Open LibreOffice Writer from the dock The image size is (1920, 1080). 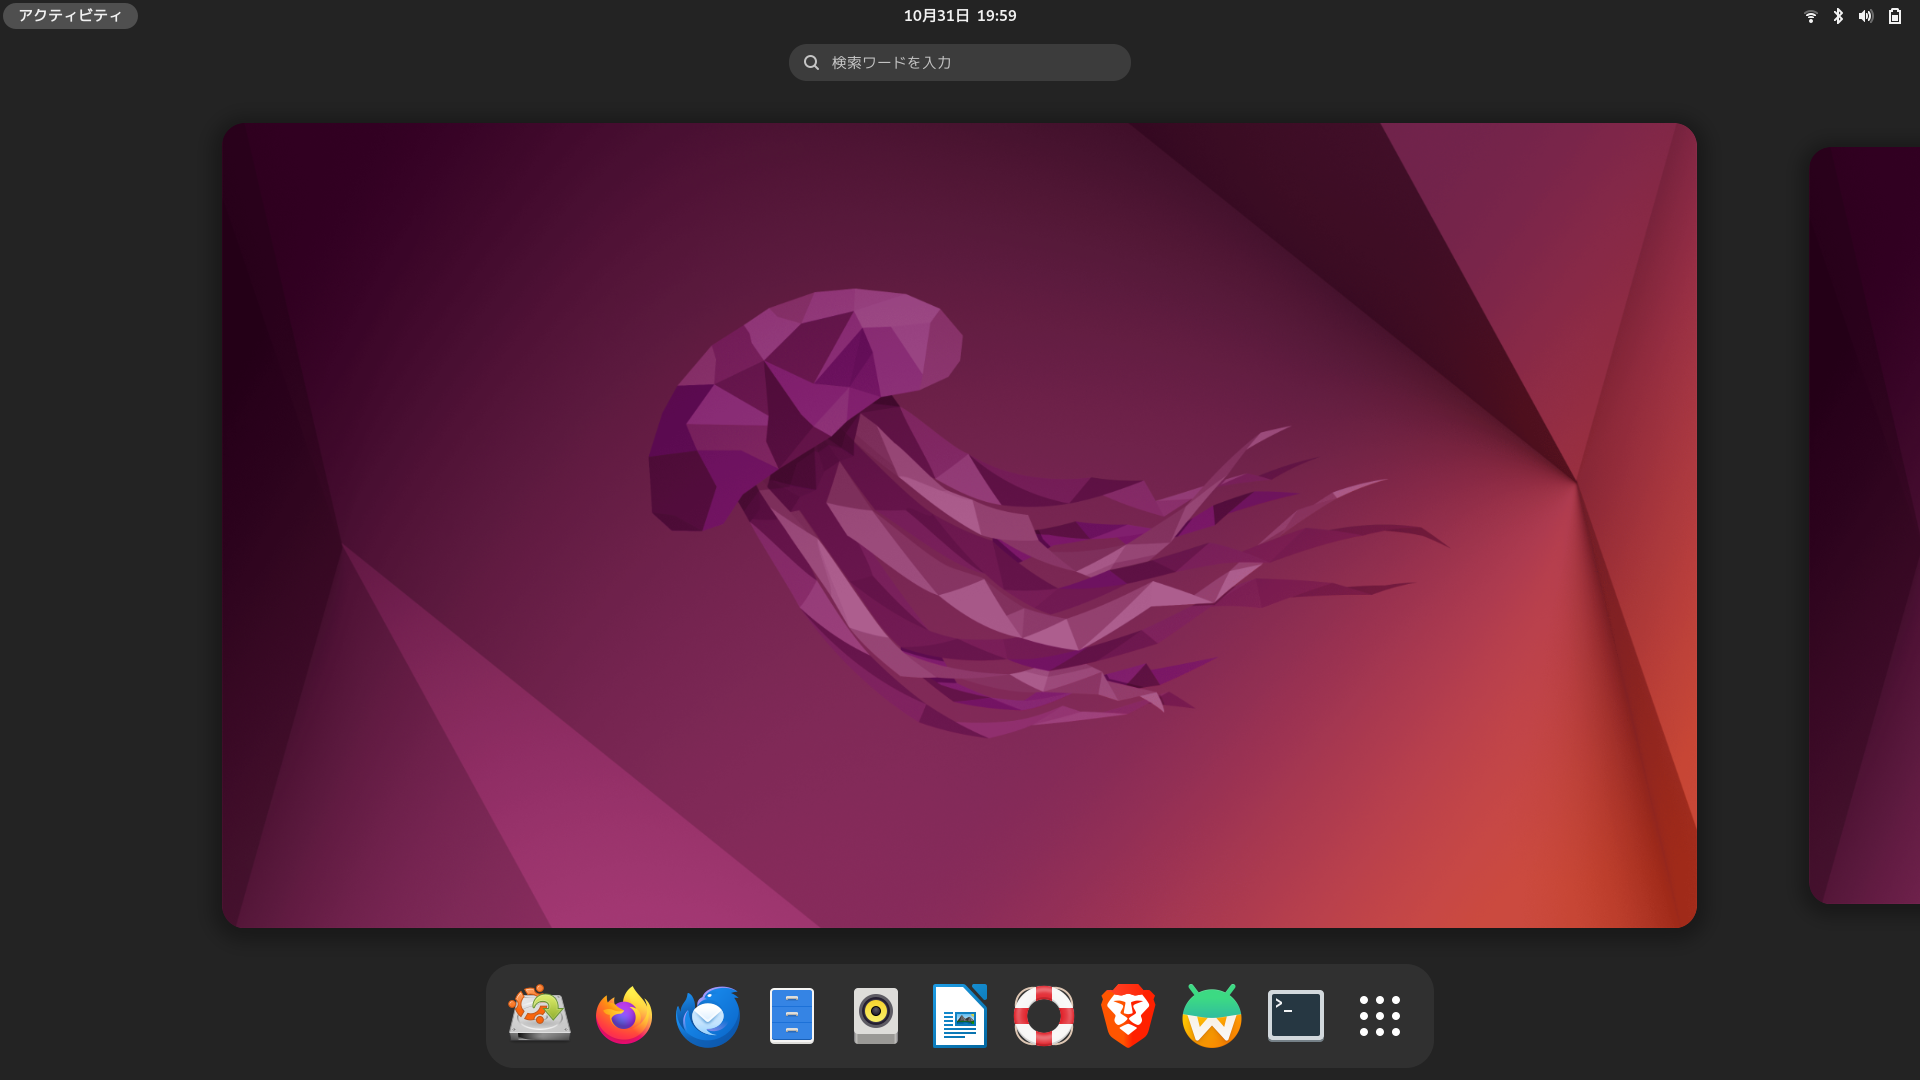(960, 1015)
